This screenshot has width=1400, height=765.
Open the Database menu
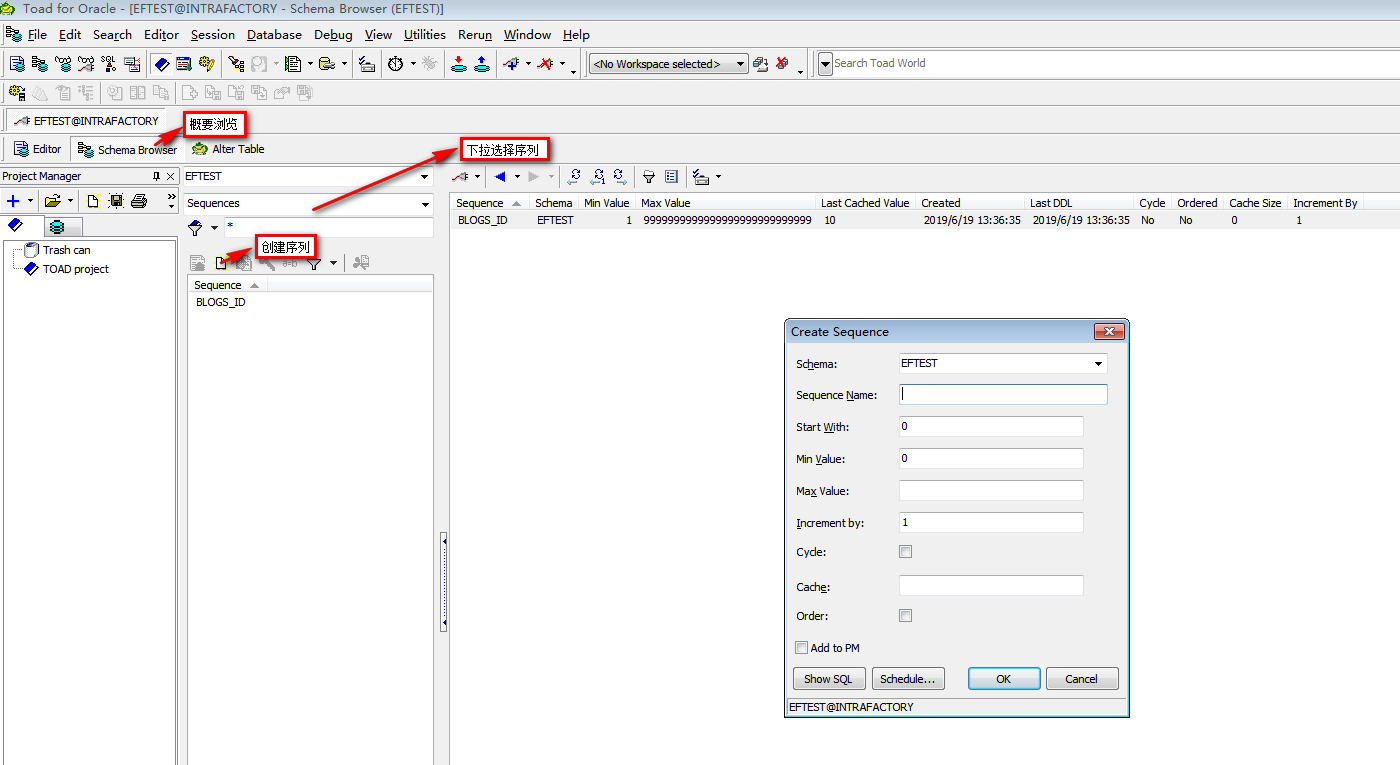[x=274, y=35]
